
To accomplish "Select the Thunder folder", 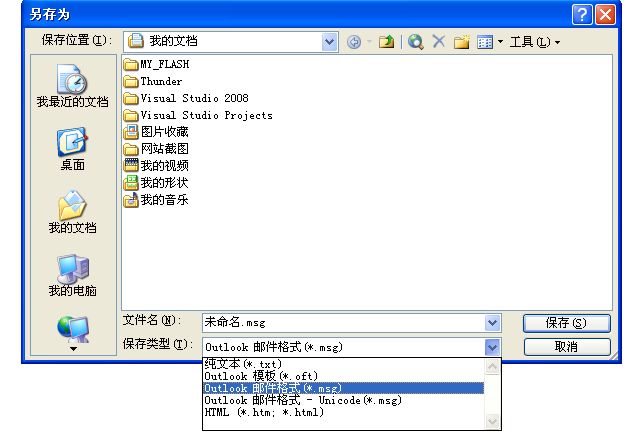I will point(153,82).
